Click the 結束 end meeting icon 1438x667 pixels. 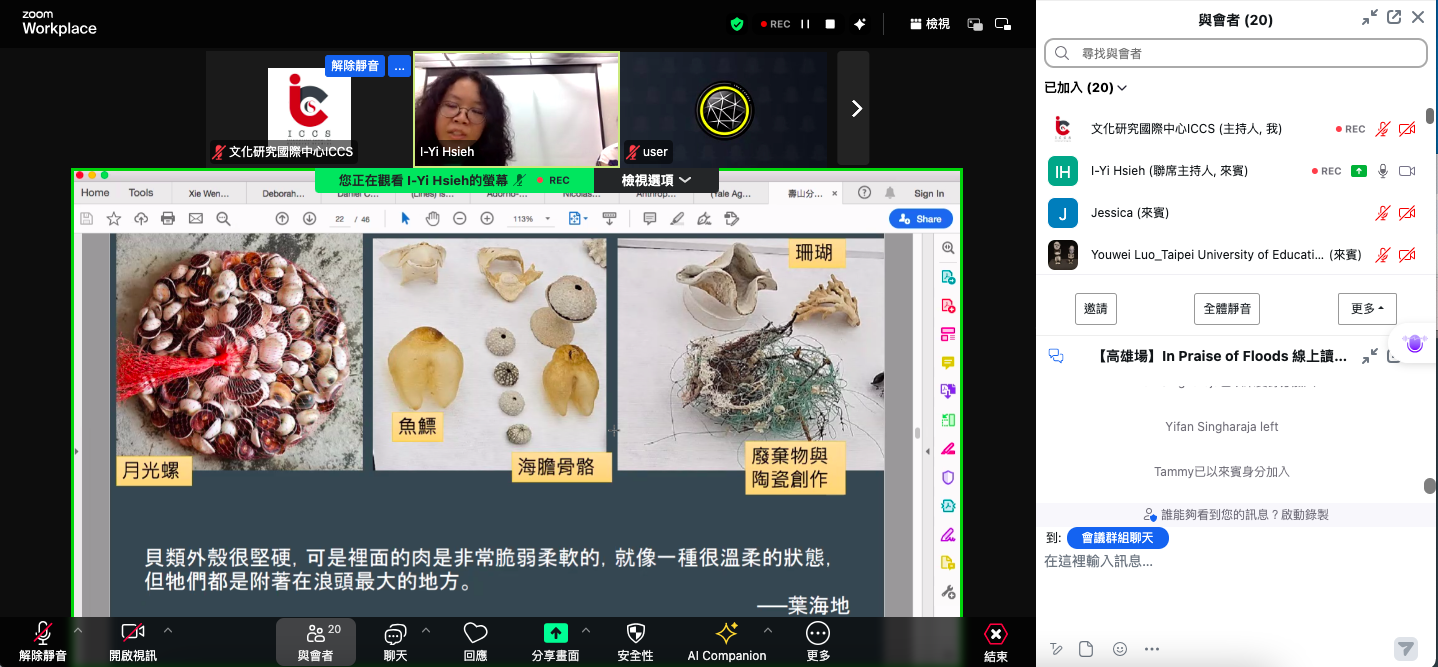click(995, 634)
